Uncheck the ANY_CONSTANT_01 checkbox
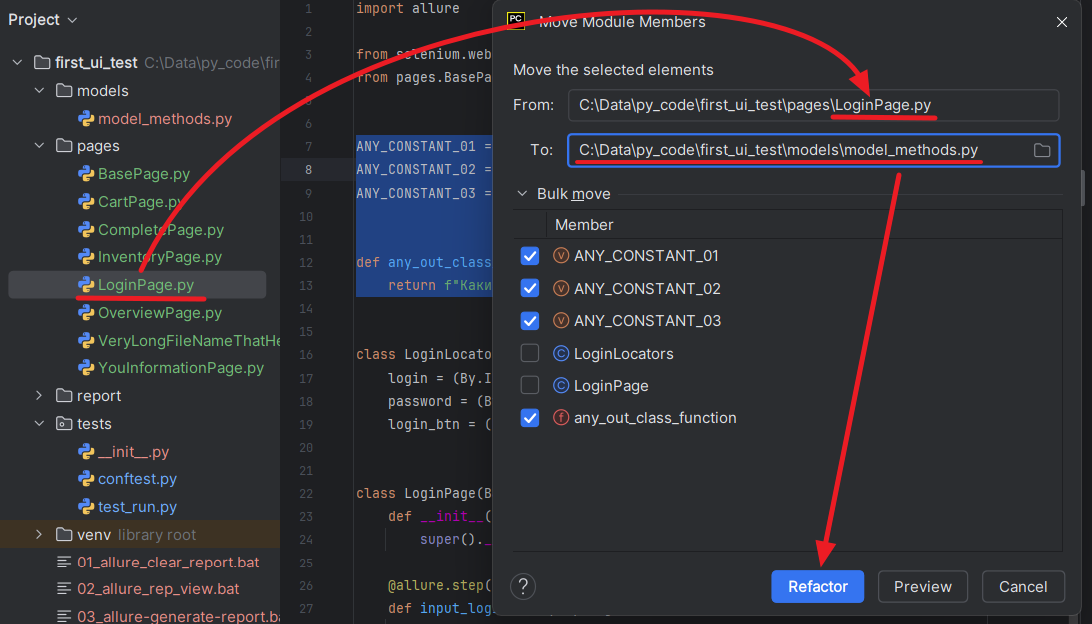1092x624 pixels. point(530,256)
